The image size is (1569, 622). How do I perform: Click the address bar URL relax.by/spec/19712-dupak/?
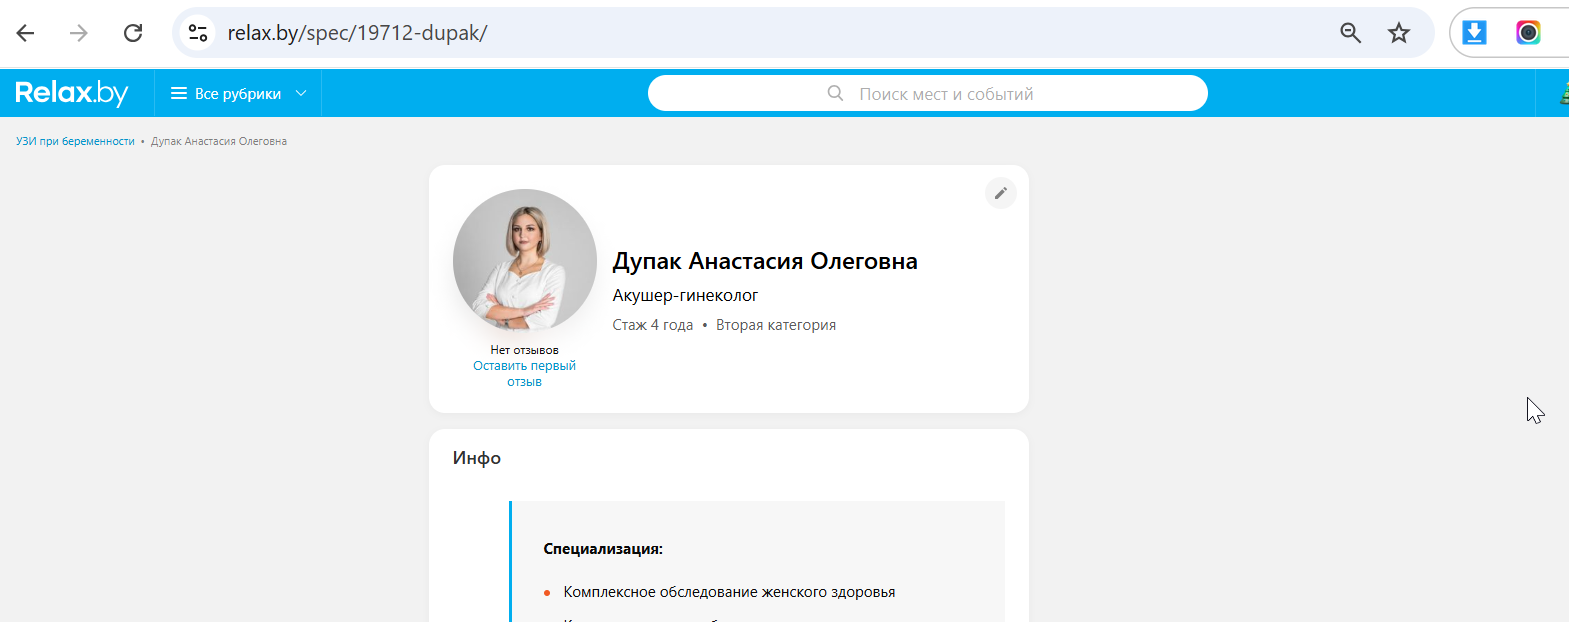pyautogui.click(x=357, y=33)
